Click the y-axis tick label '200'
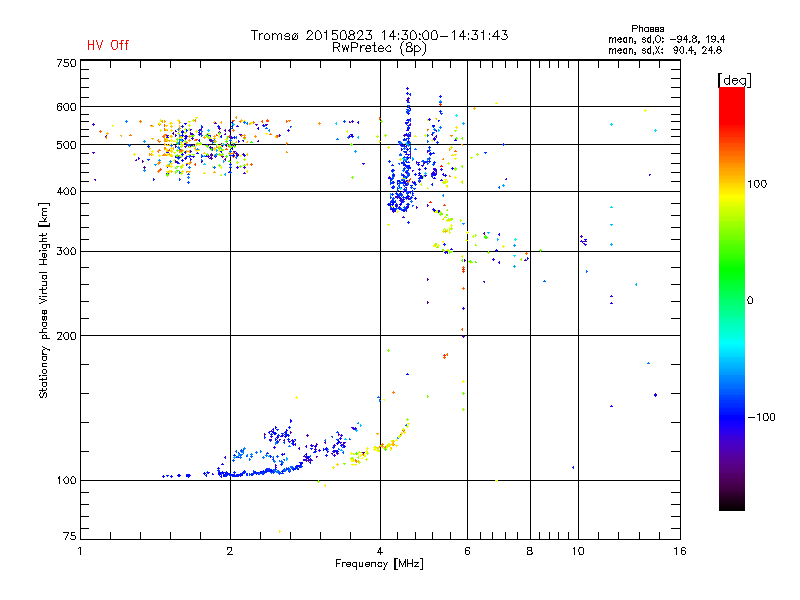Image resolution: width=800 pixels, height=600 pixels. pos(66,336)
